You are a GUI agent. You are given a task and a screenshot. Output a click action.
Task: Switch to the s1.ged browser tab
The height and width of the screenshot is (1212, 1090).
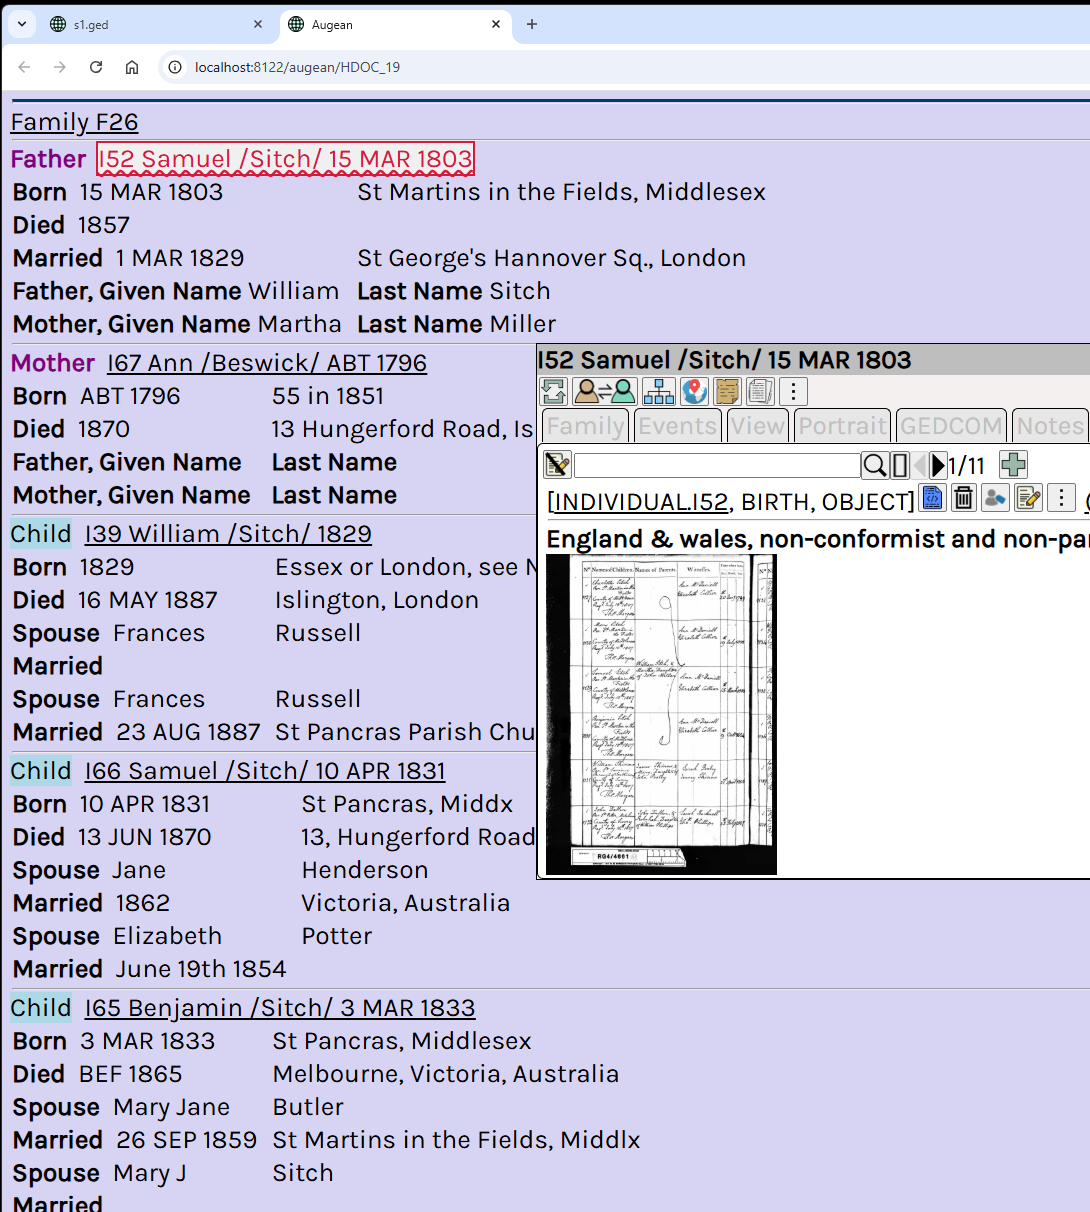[157, 25]
